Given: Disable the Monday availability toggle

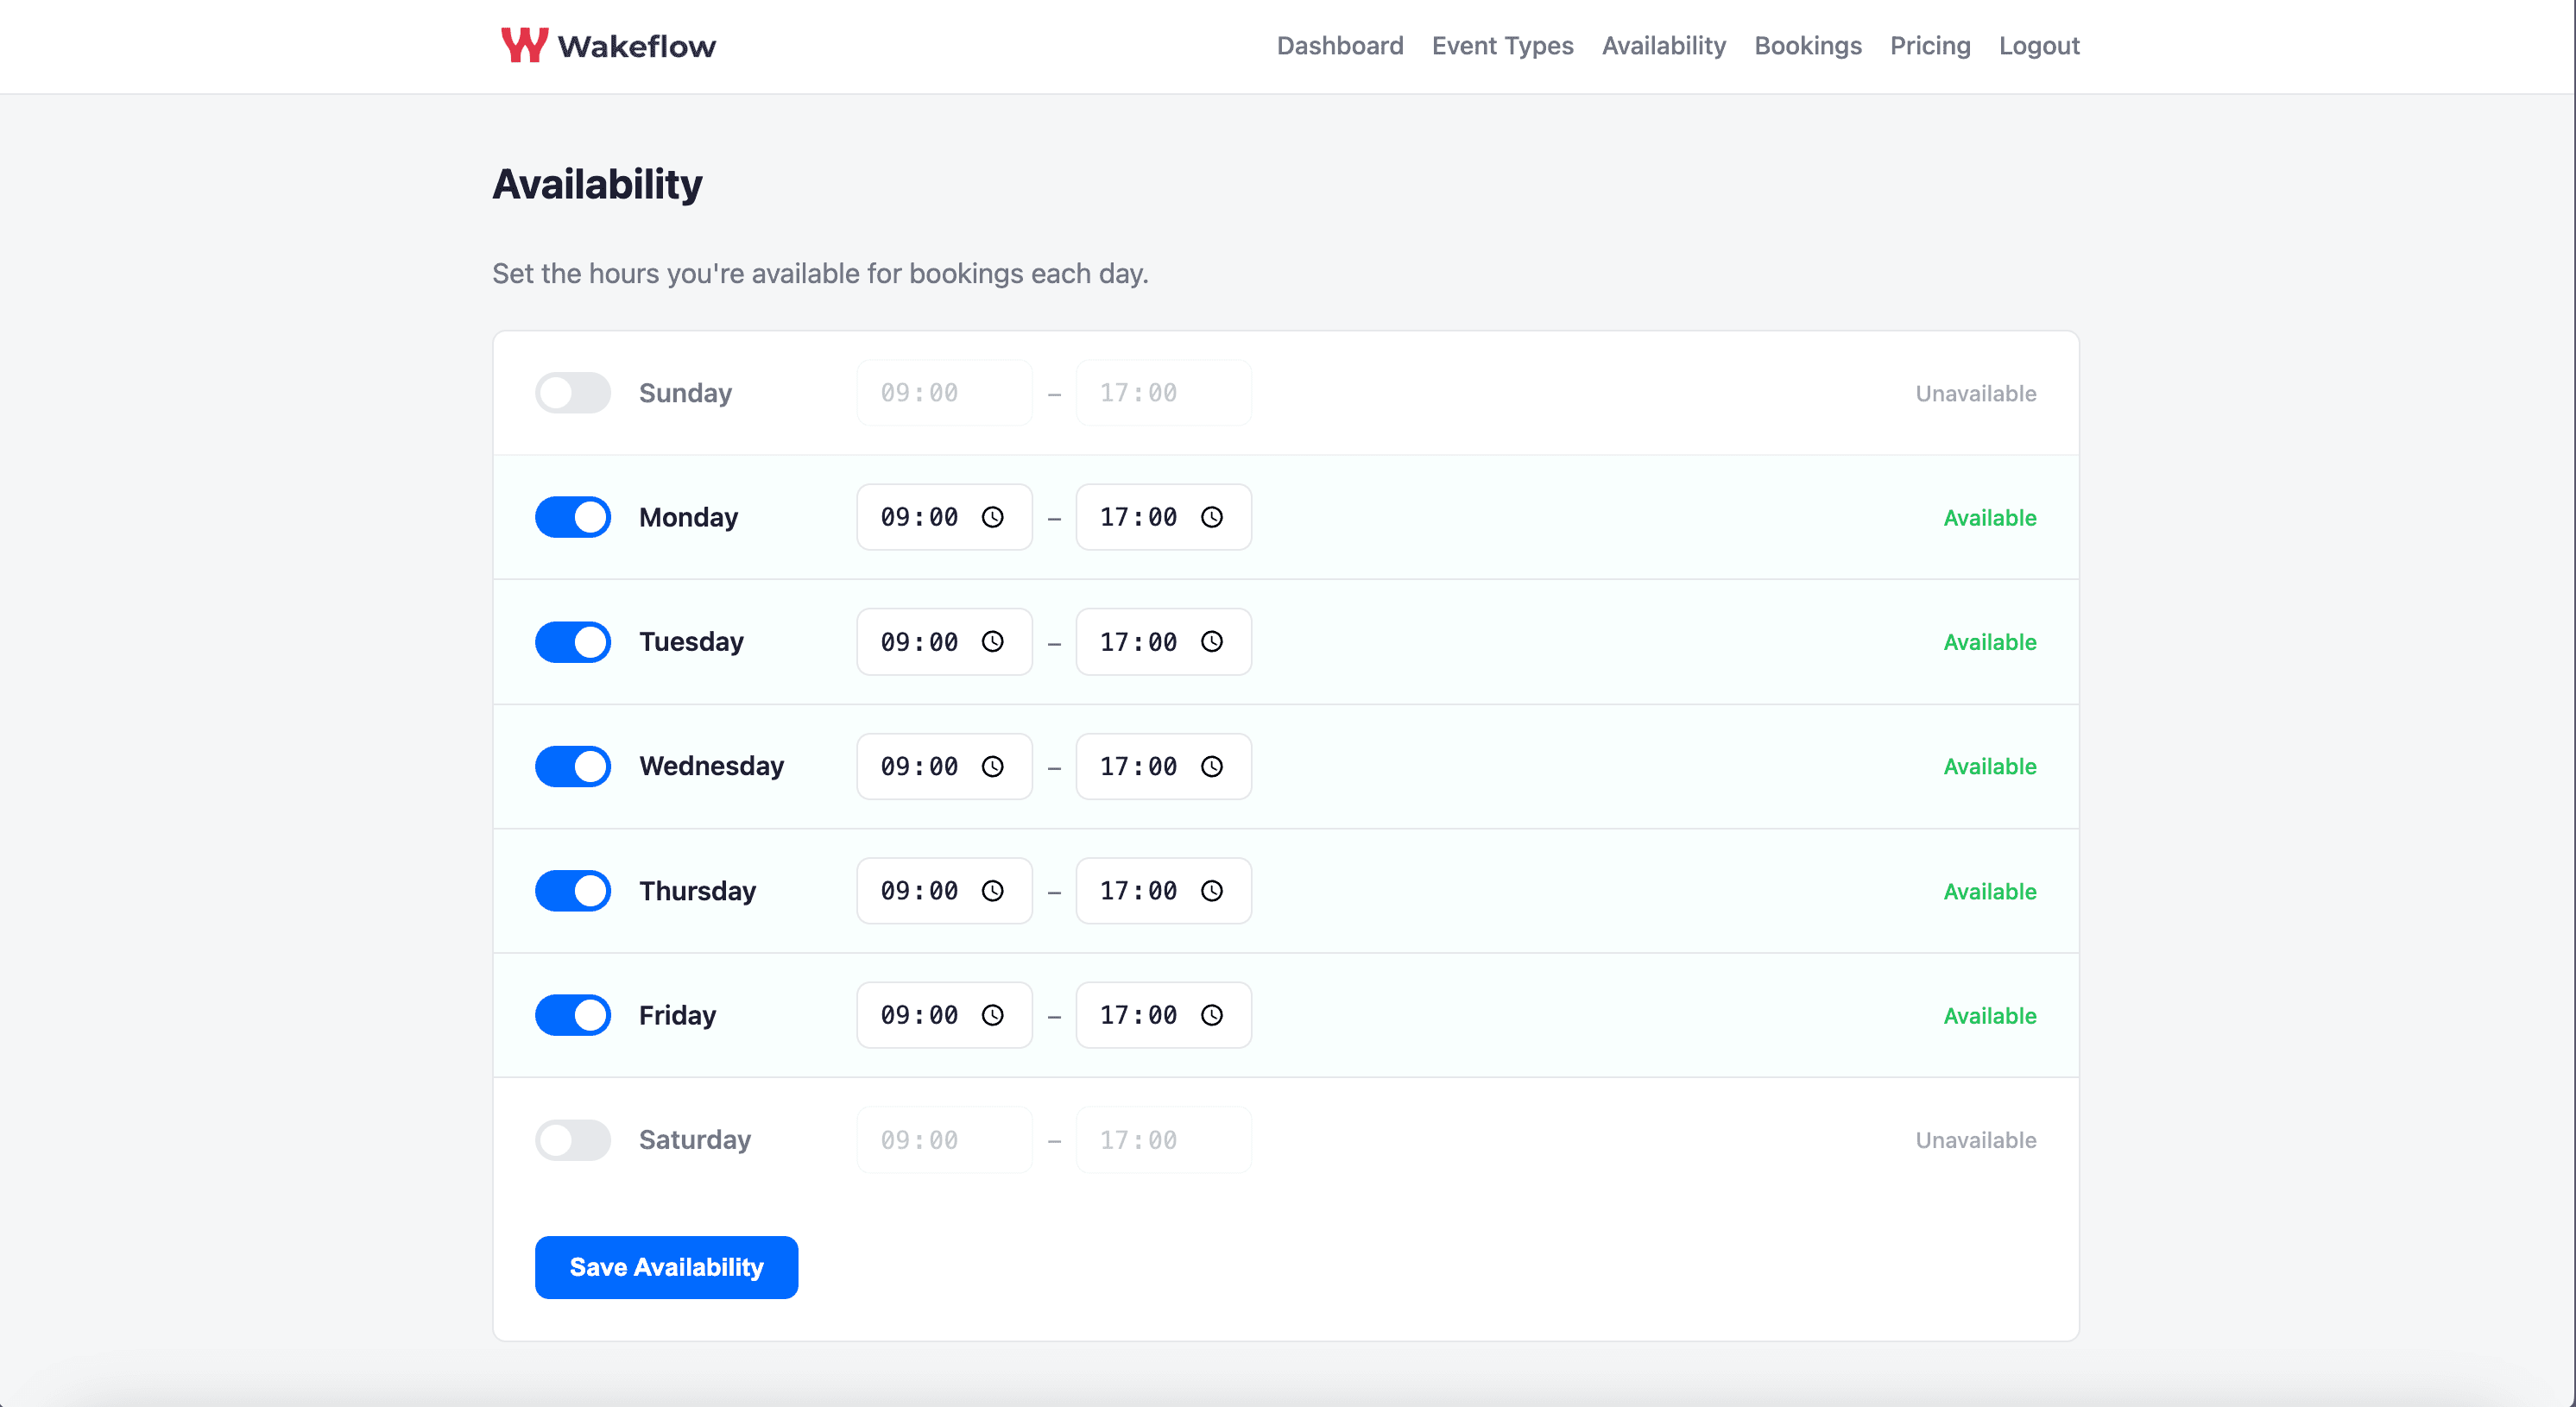Looking at the screenshot, I should point(573,517).
